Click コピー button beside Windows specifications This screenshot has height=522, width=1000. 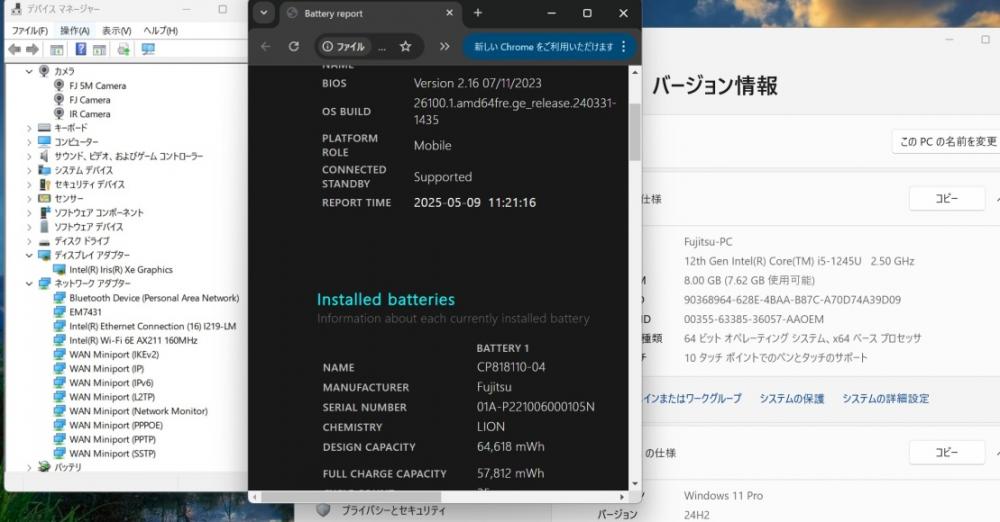[x=946, y=452]
